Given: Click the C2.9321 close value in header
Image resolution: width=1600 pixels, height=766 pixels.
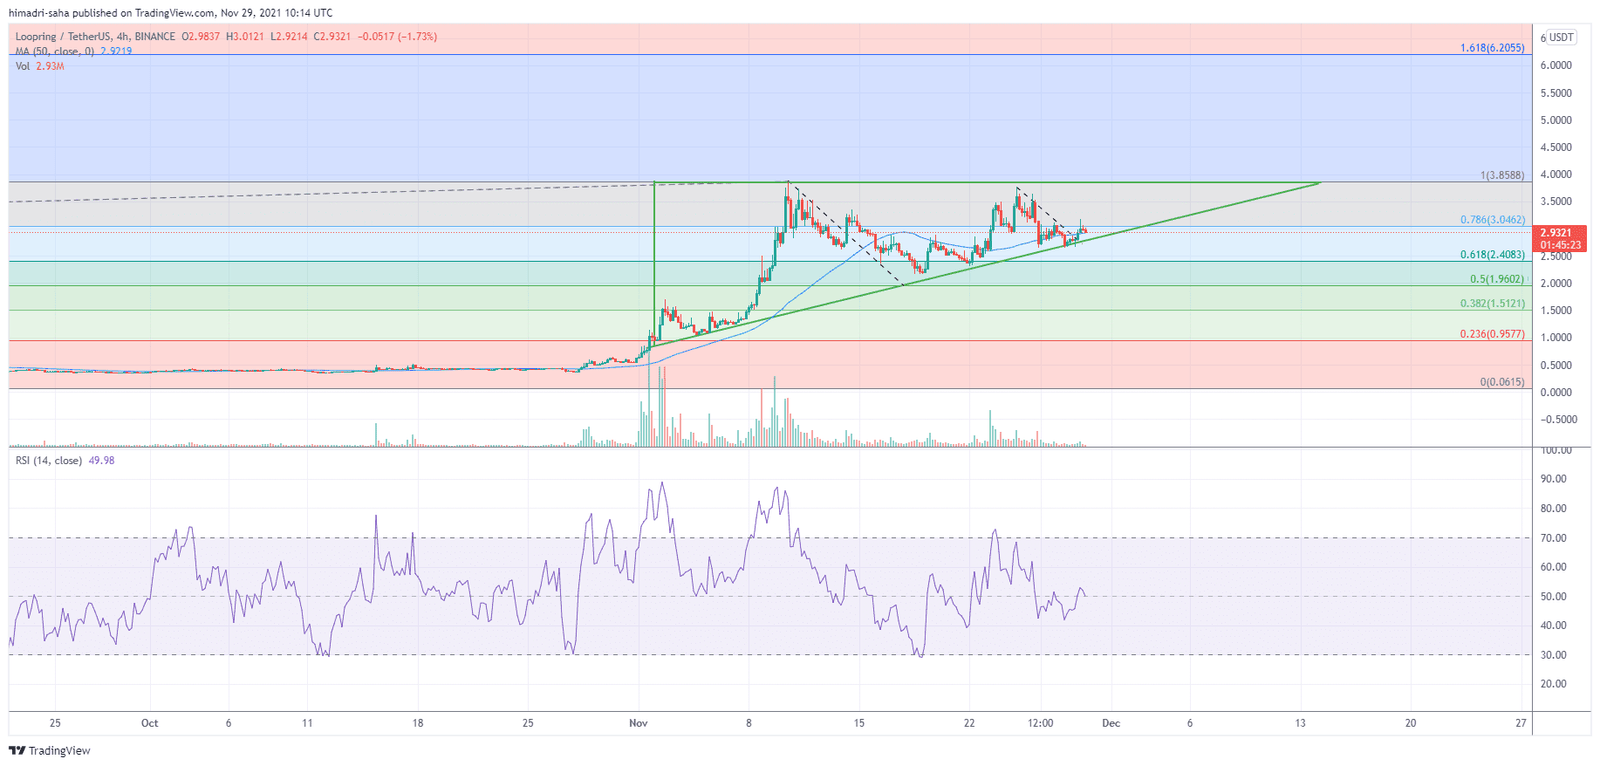Looking at the screenshot, I should 332,37.
